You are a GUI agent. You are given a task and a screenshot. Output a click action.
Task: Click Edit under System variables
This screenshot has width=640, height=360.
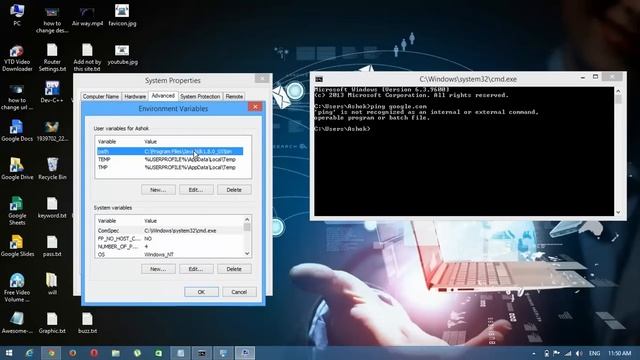coord(196,269)
